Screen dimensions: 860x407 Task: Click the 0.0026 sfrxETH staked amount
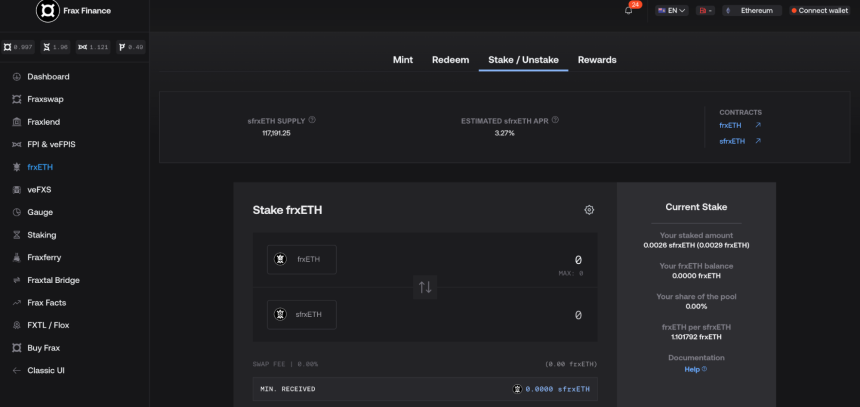coord(696,245)
